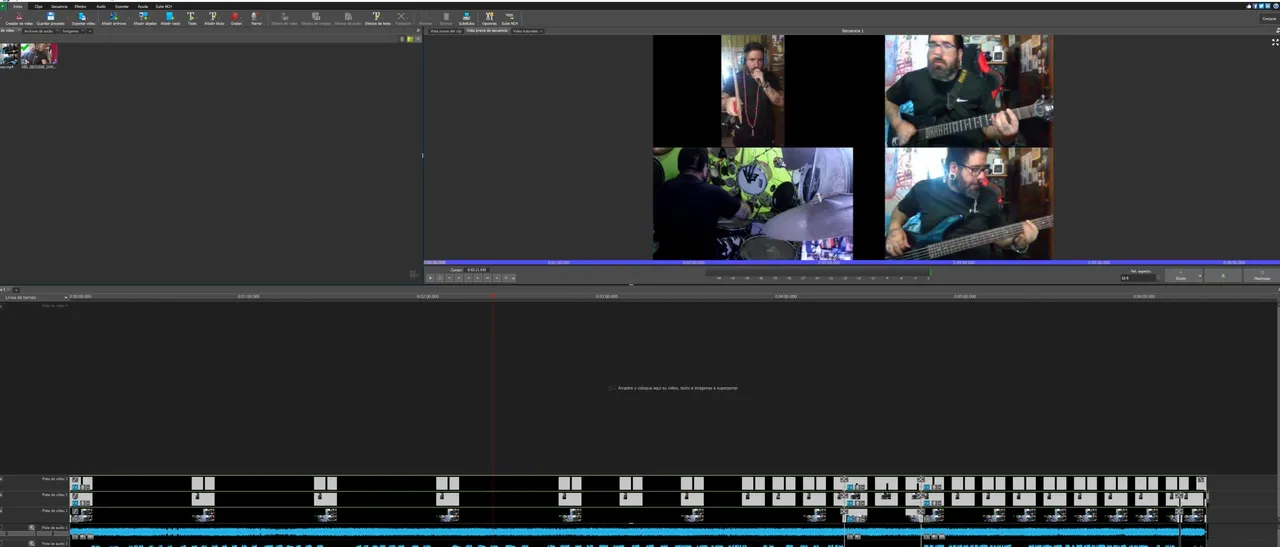The image size is (1280, 547).
Task: Open the Secuencia menu
Action: [x=59, y=6]
